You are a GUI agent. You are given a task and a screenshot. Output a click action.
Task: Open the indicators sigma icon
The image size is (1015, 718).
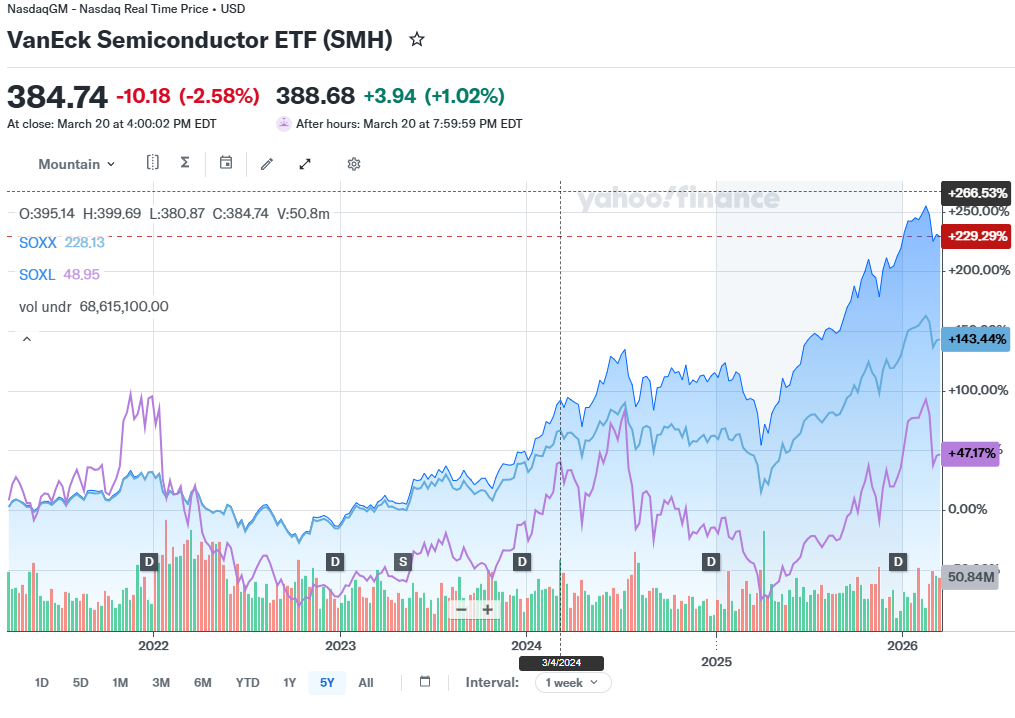point(185,163)
